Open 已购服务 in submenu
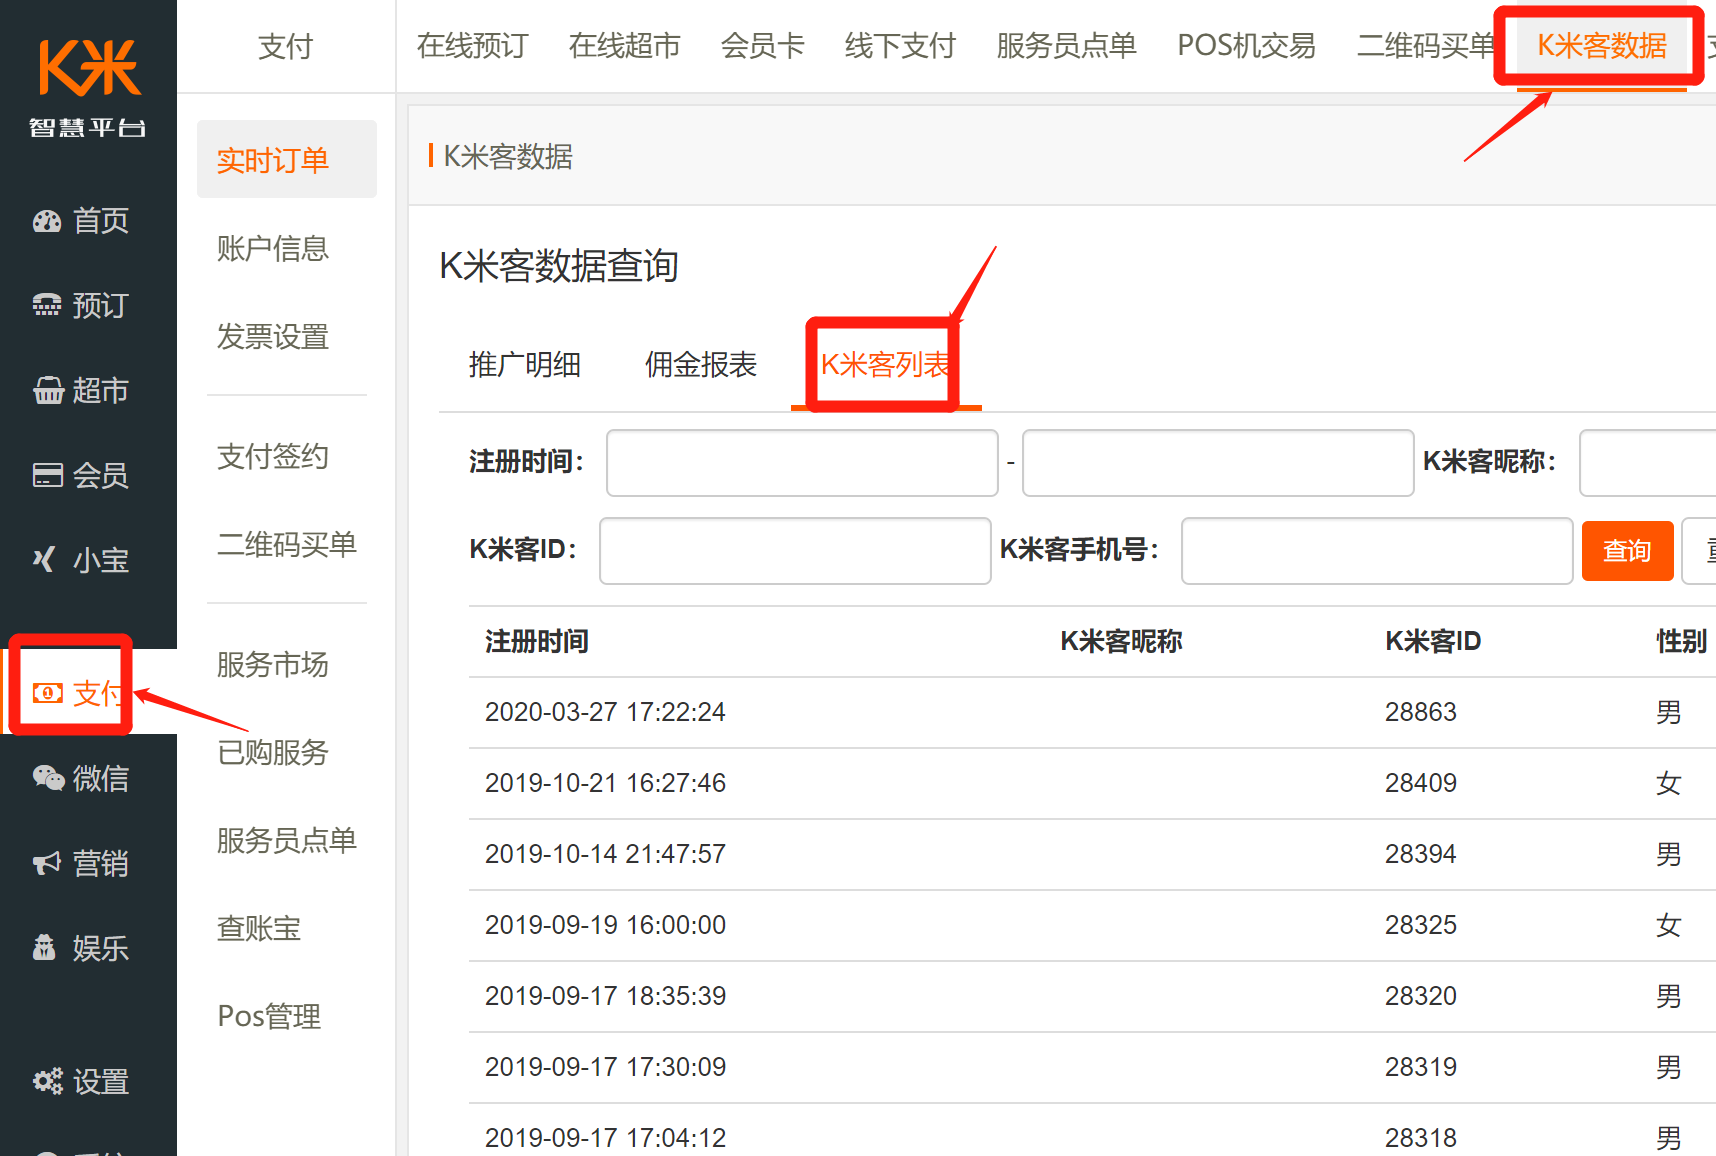 pyautogui.click(x=273, y=752)
